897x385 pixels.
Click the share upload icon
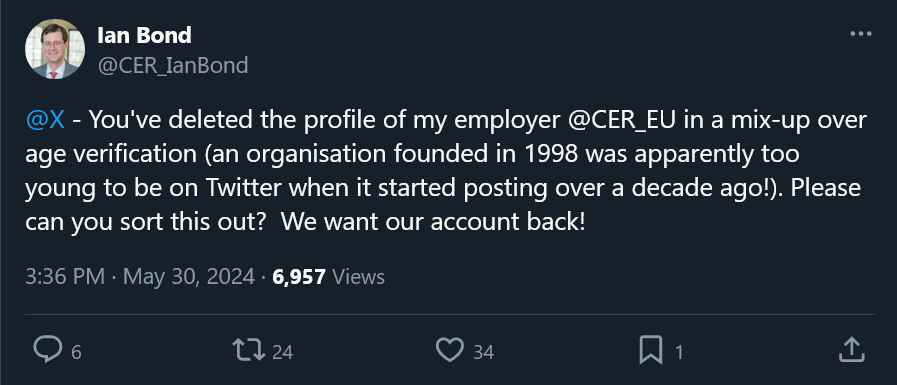tap(851, 350)
